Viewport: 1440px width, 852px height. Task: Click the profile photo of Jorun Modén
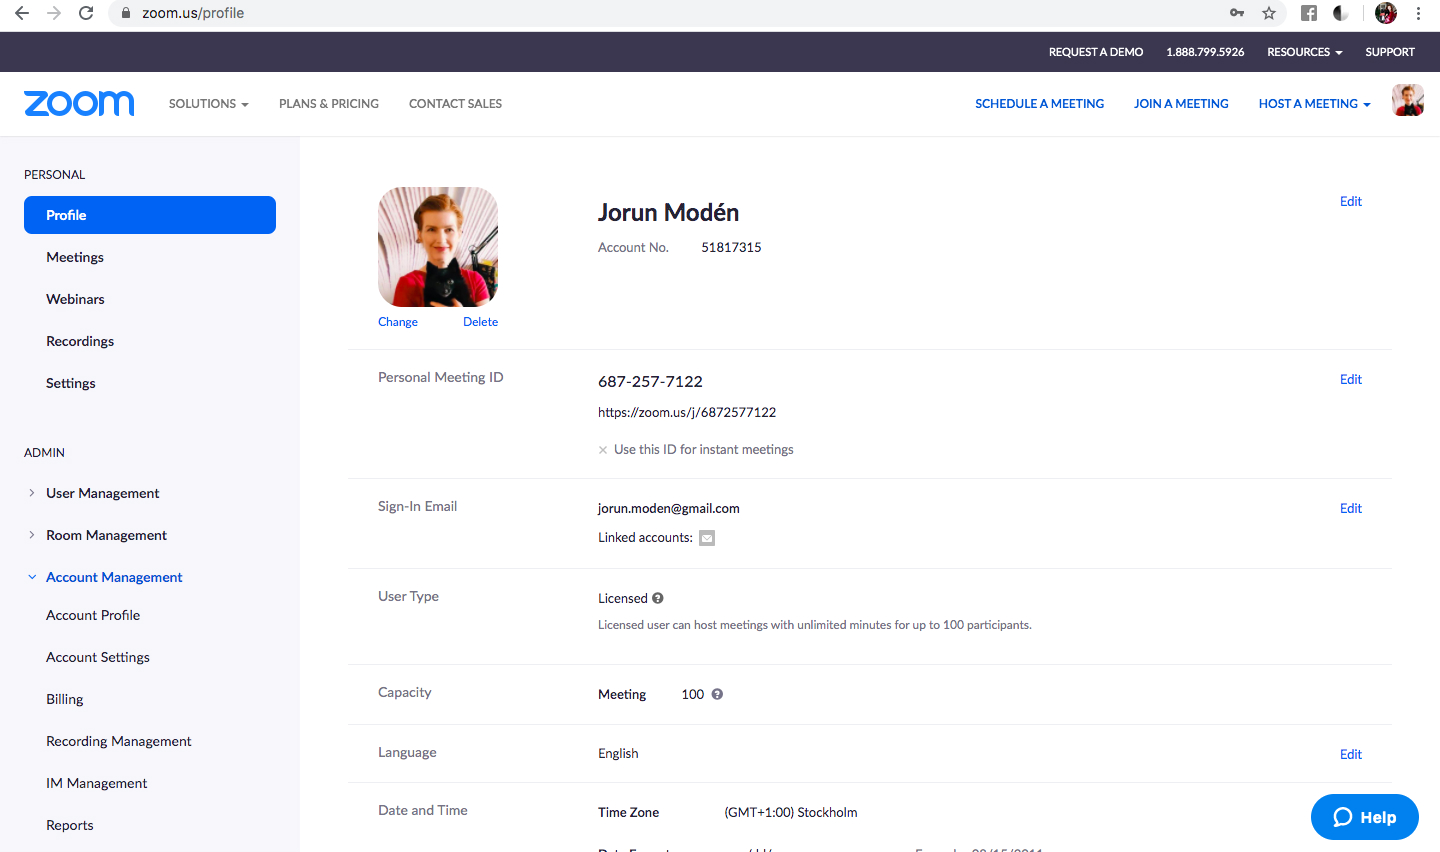tap(438, 247)
